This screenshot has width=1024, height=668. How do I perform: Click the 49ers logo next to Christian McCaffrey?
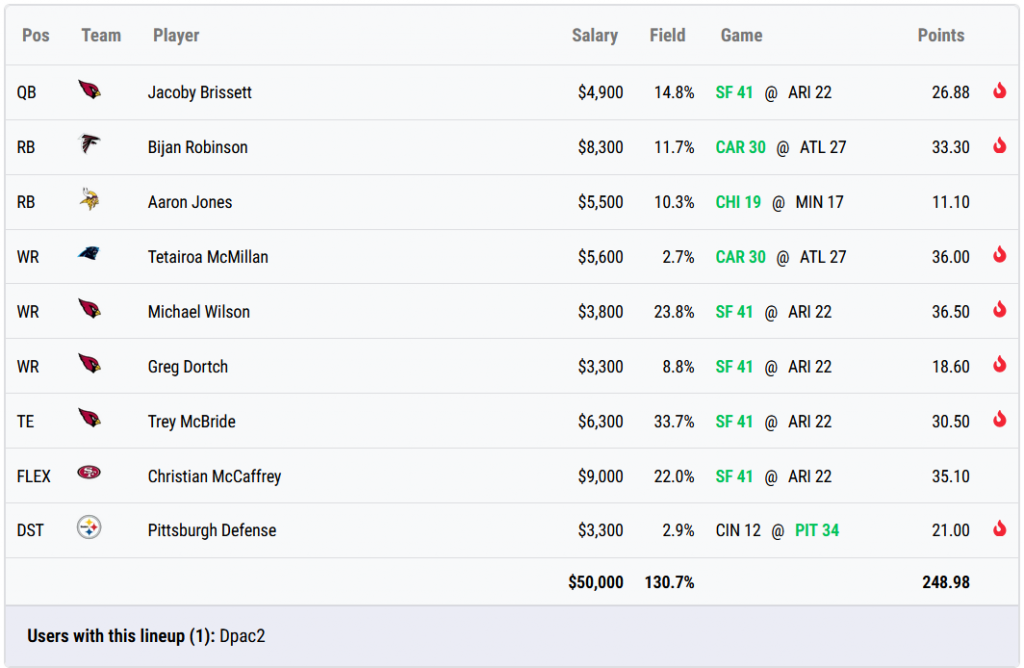point(89,474)
